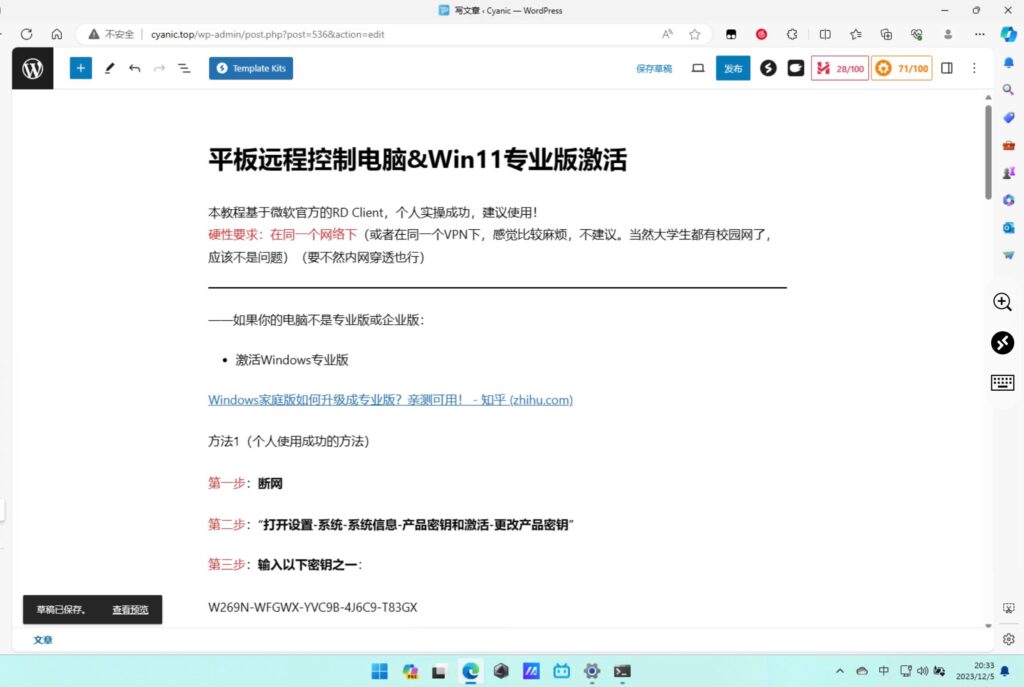Open the editor options three-dot menu
The width and height of the screenshot is (1024, 687).
pos(974,69)
